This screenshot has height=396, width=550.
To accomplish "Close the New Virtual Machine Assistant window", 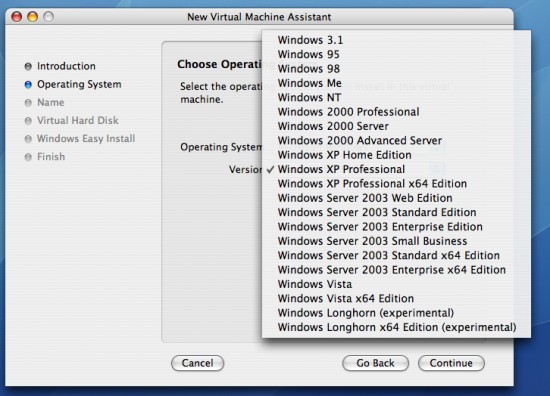I will point(16,16).
